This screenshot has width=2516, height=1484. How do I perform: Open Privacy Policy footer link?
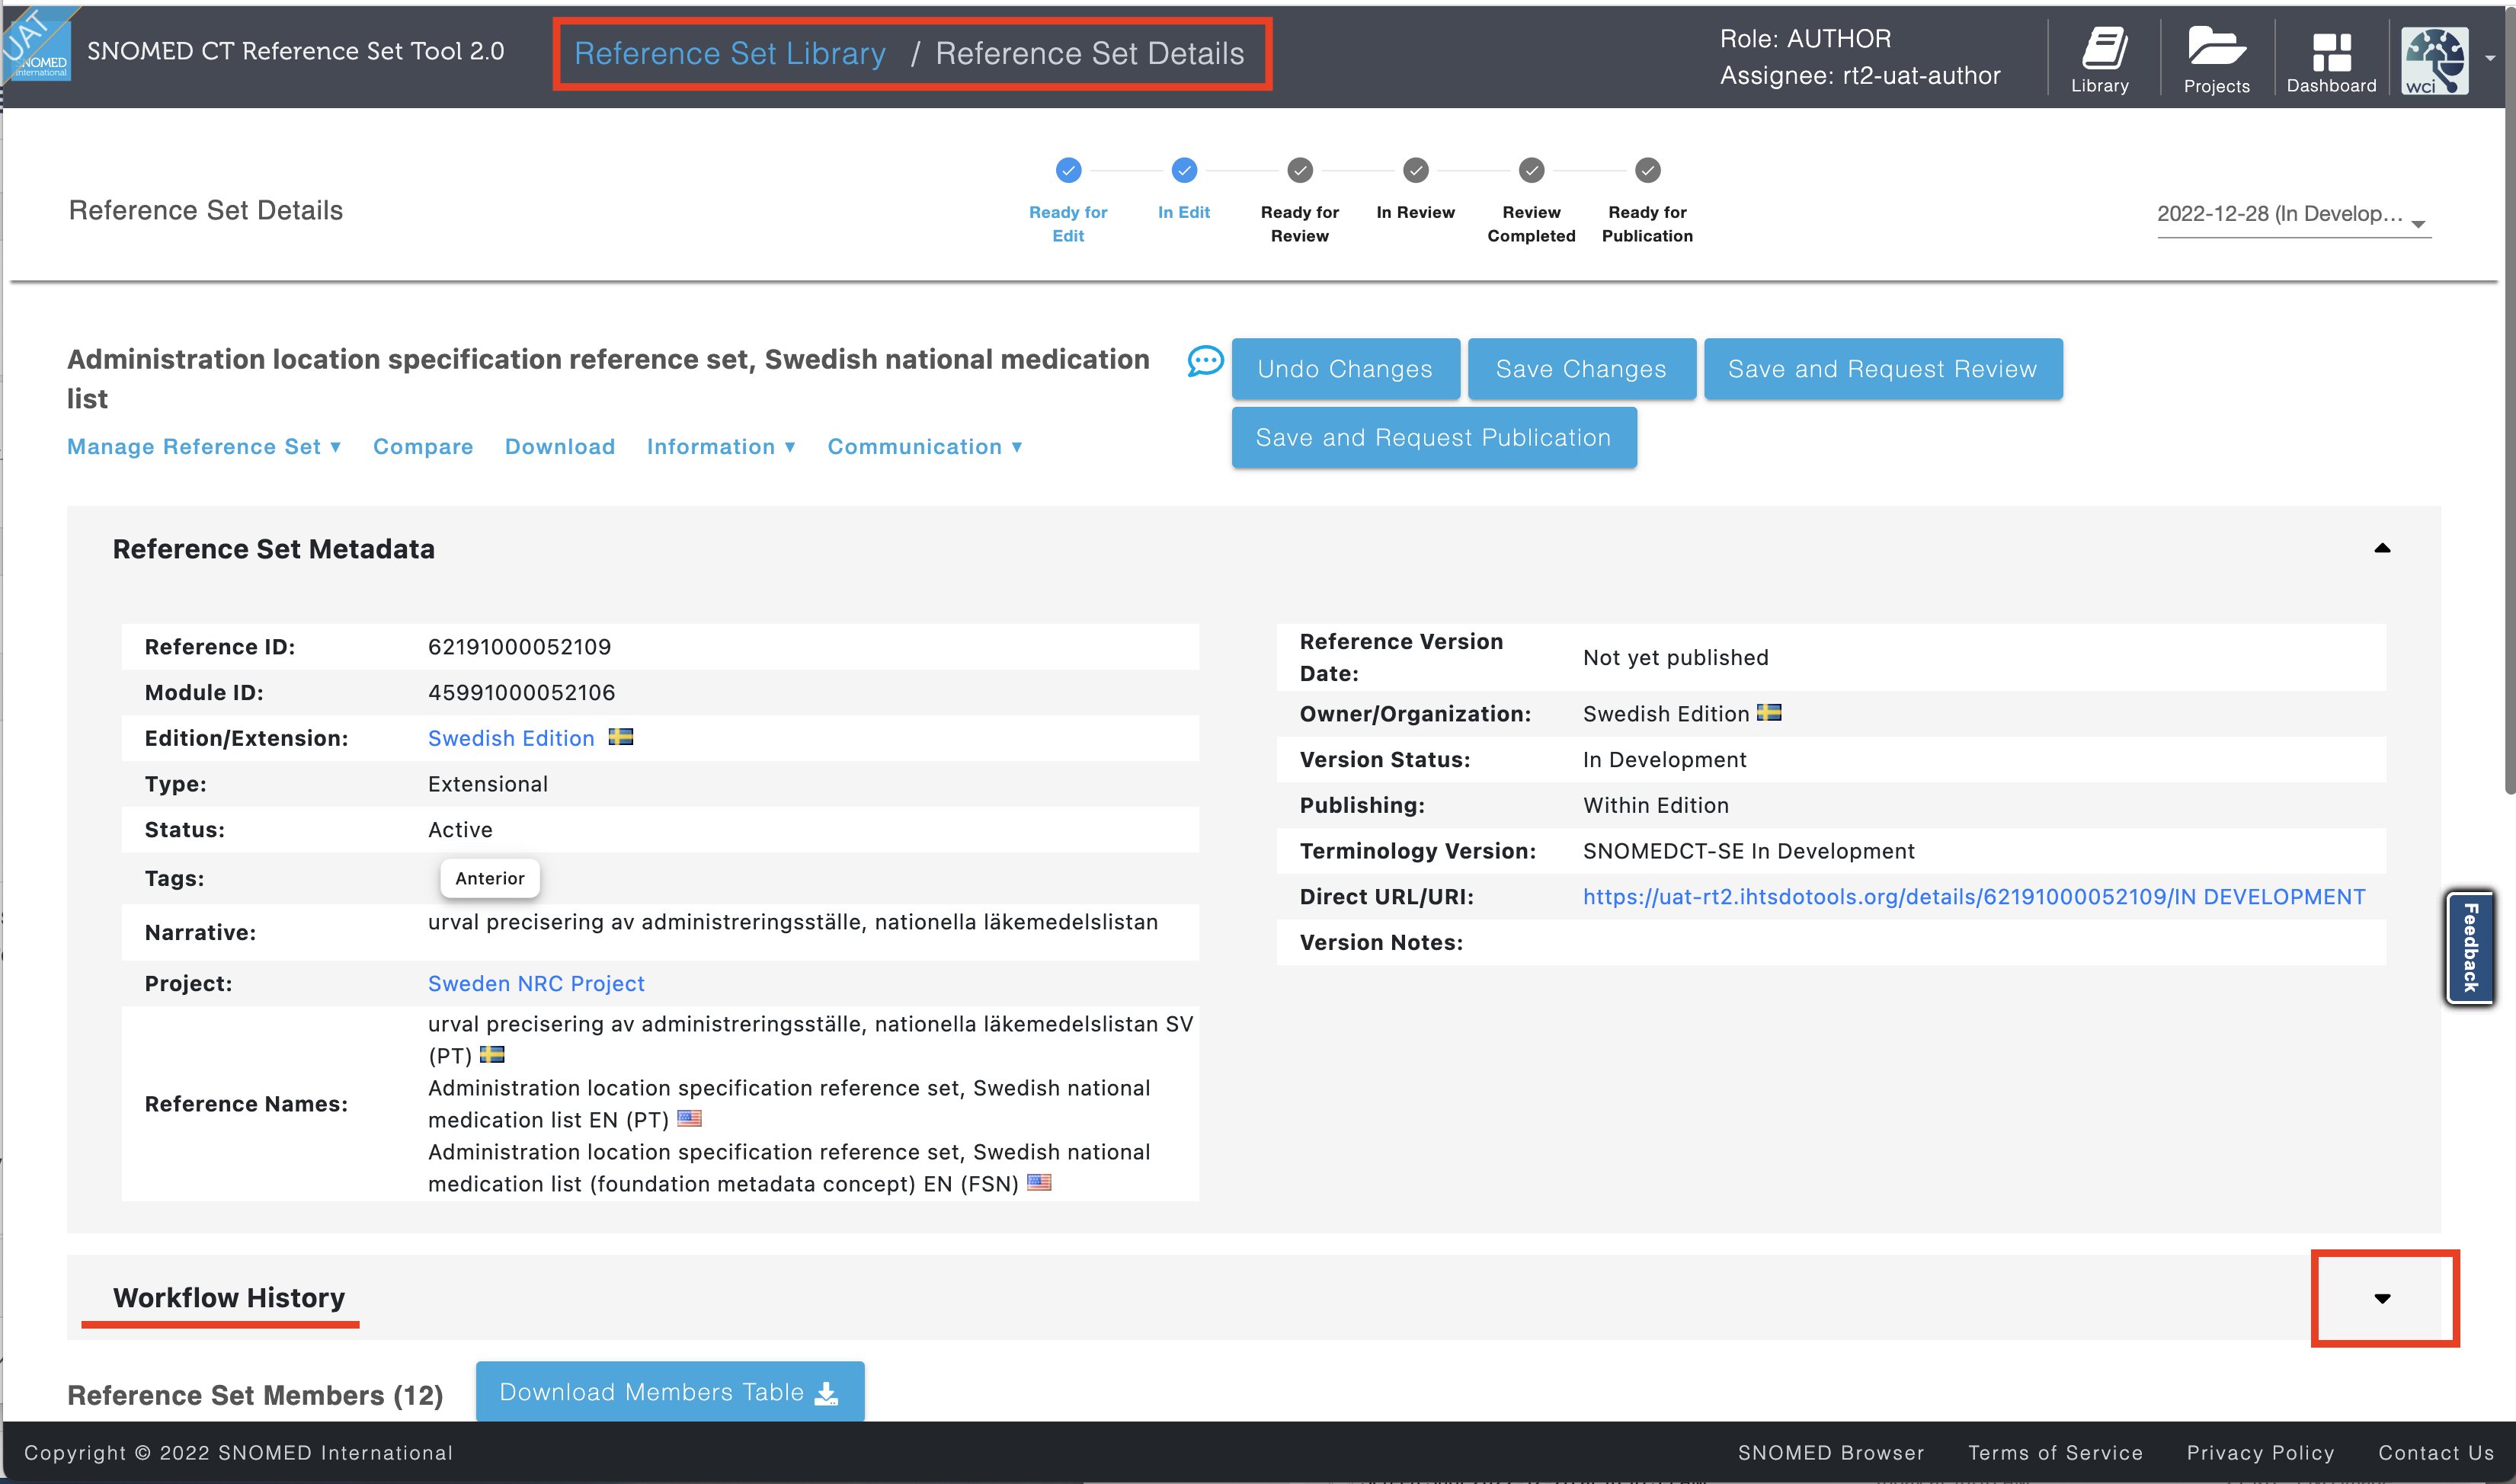click(2260, 1452)
